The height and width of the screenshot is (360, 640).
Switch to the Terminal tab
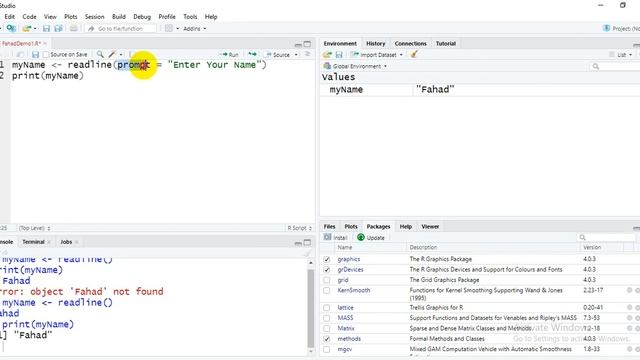(33, 242)
